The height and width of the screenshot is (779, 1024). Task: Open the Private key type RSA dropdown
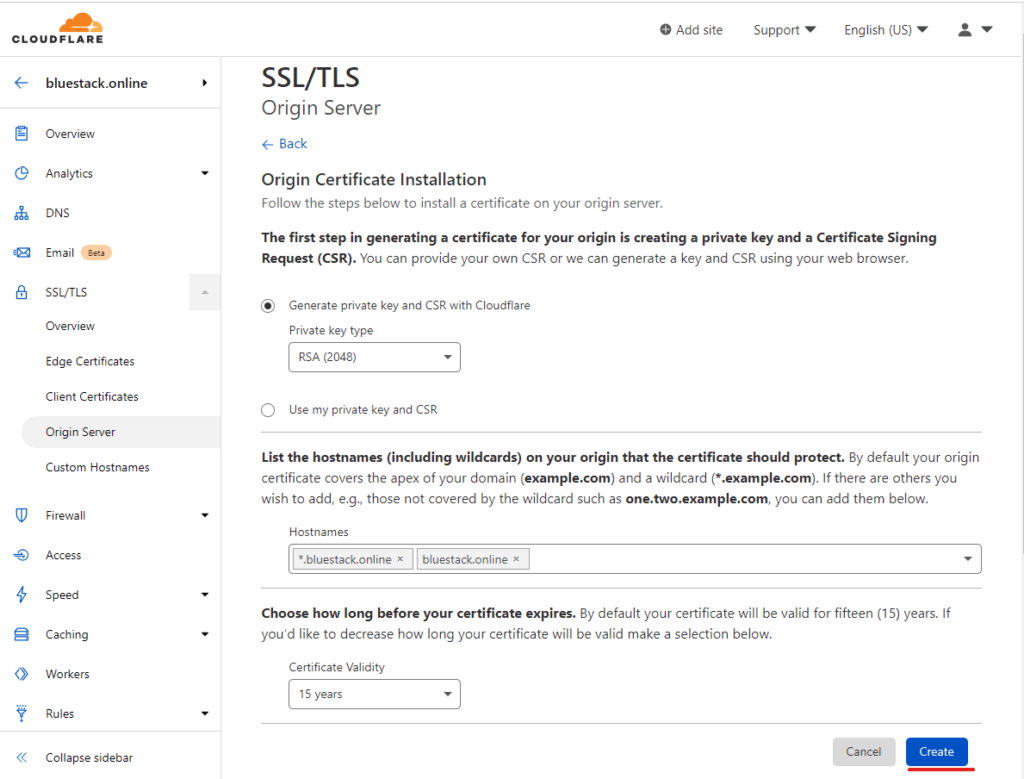click(374, 357)
